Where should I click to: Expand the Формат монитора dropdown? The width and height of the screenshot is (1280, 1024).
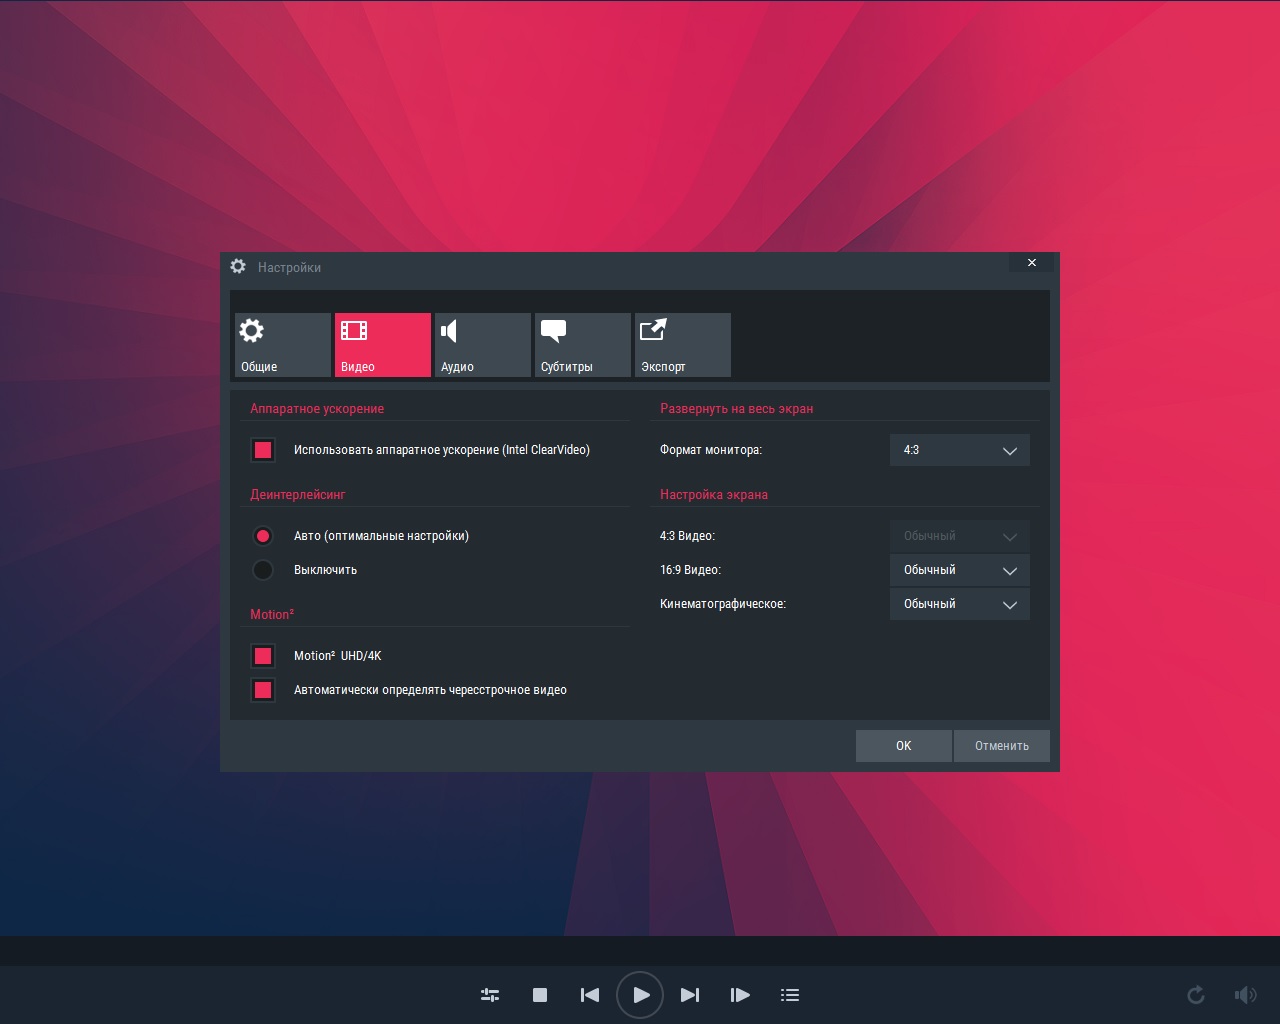pos(960,450)
